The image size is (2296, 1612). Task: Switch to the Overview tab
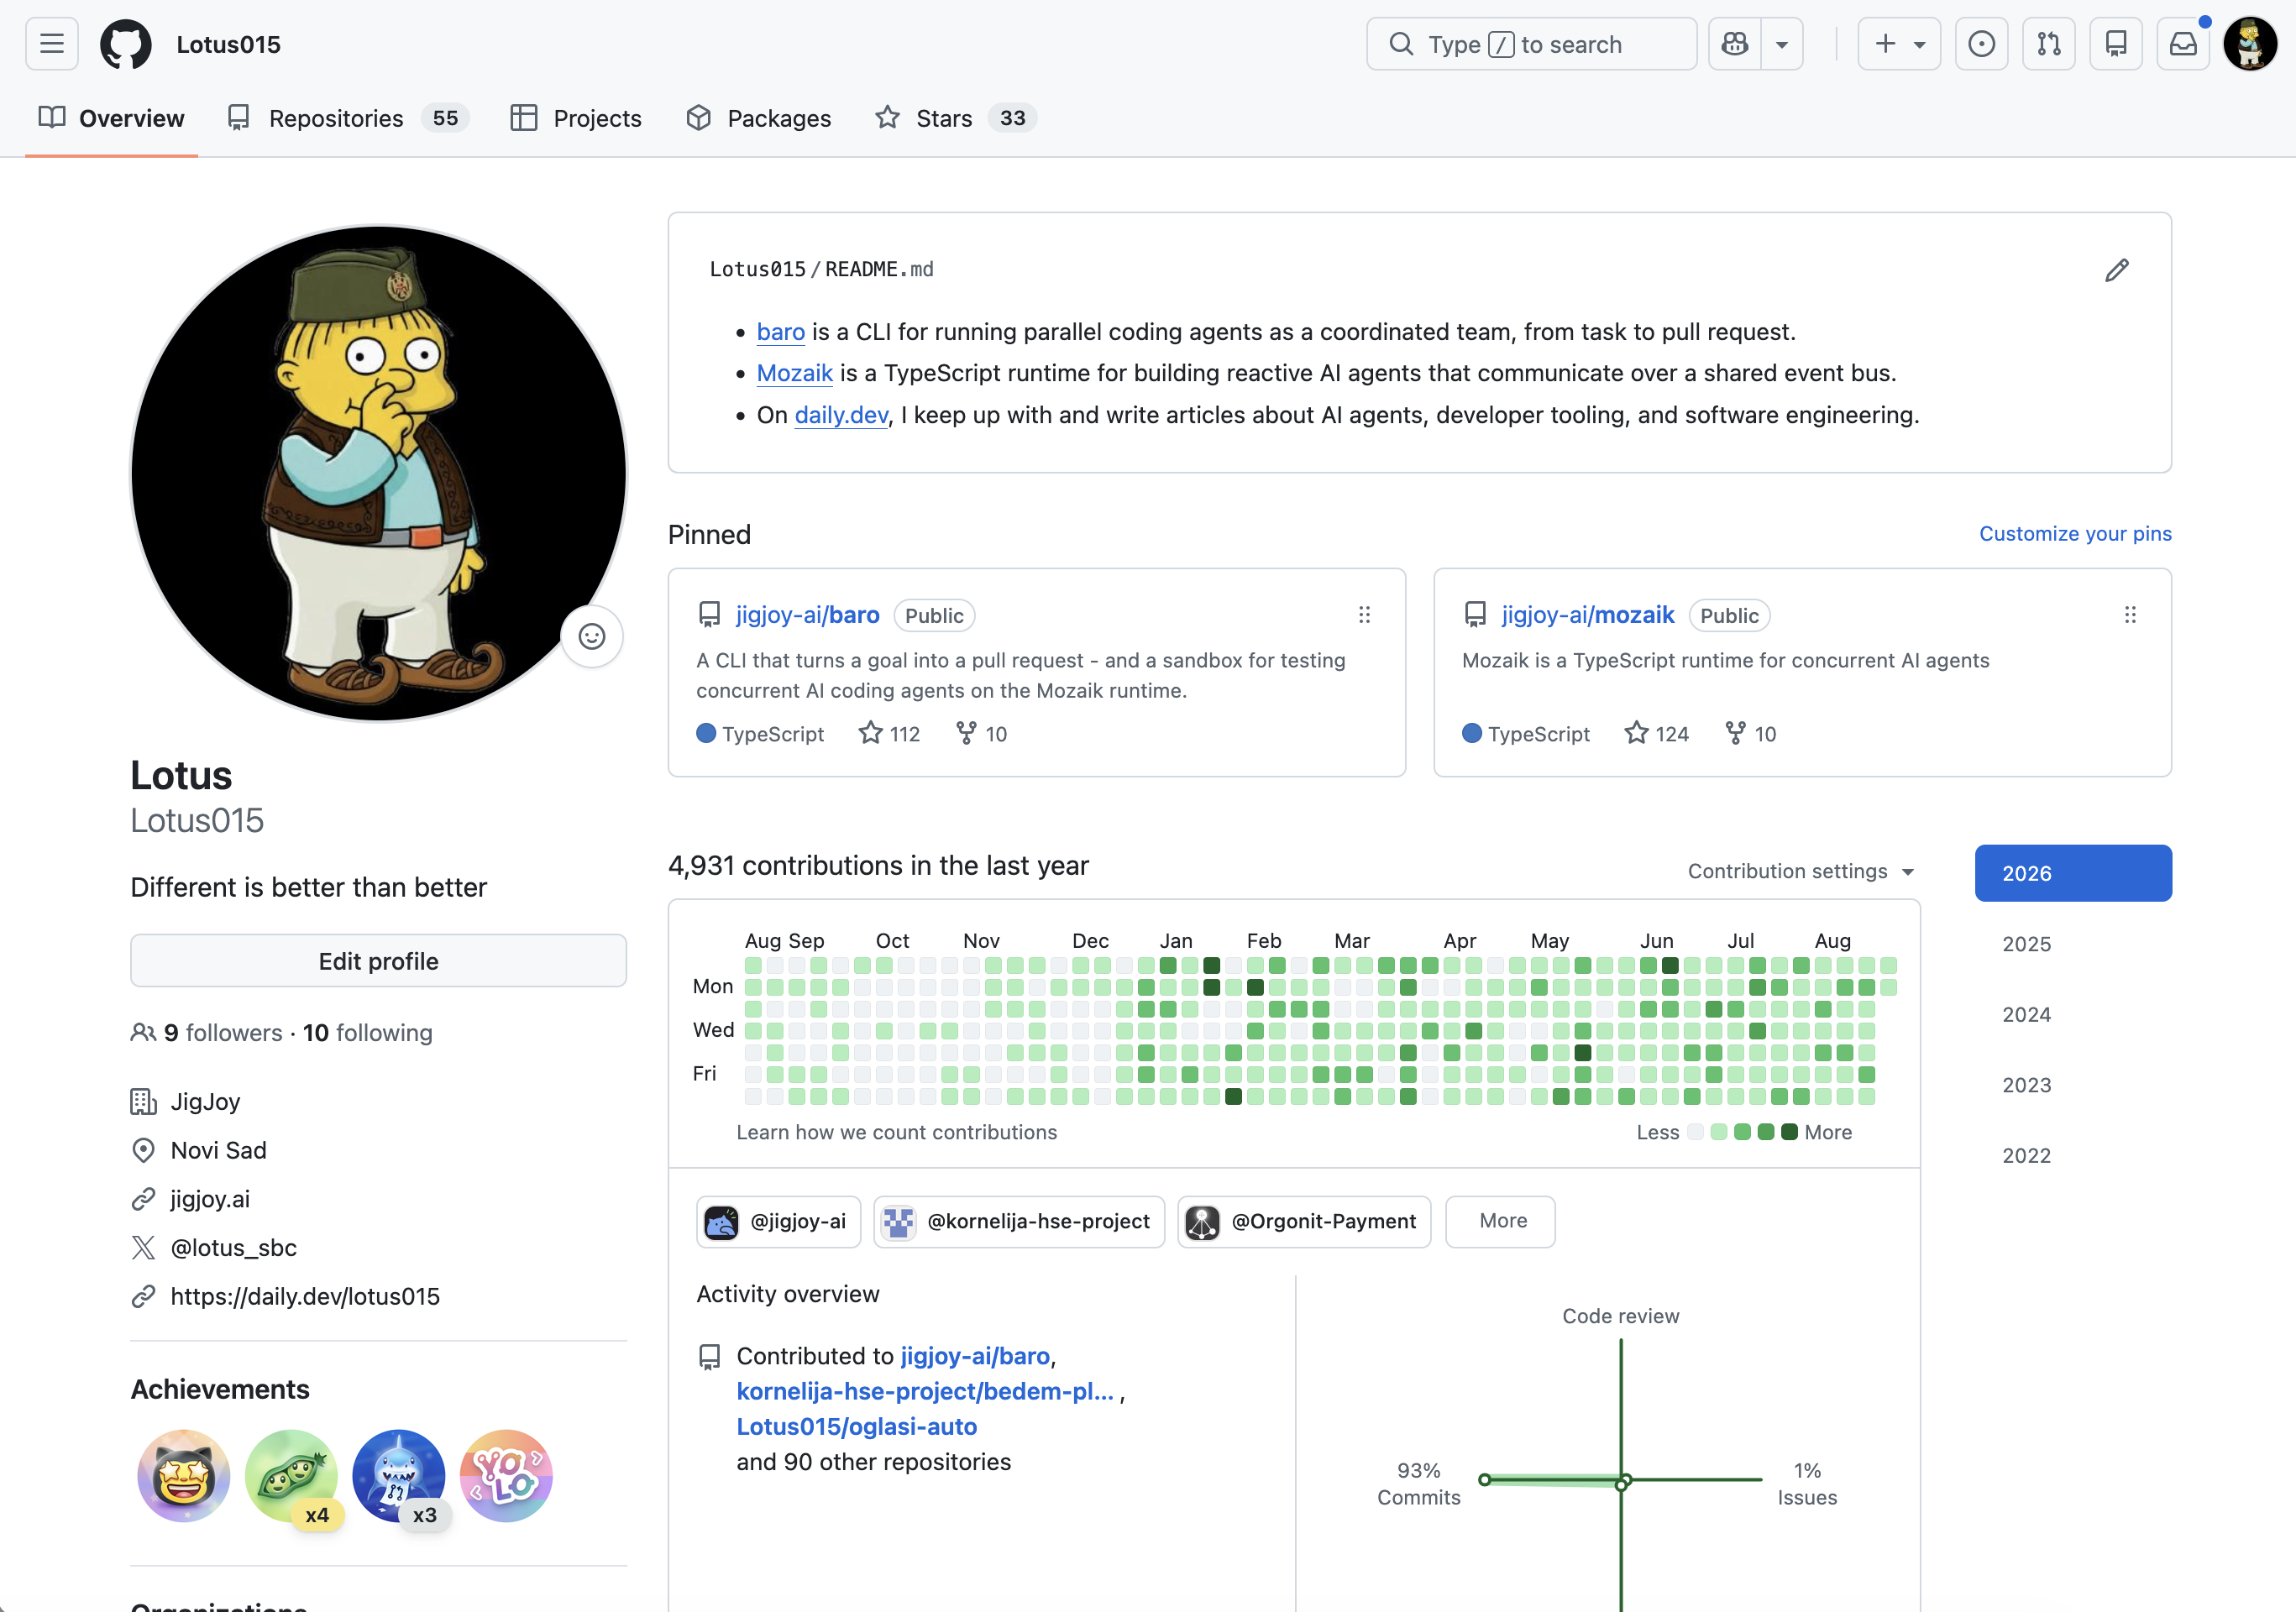point(111,118)
